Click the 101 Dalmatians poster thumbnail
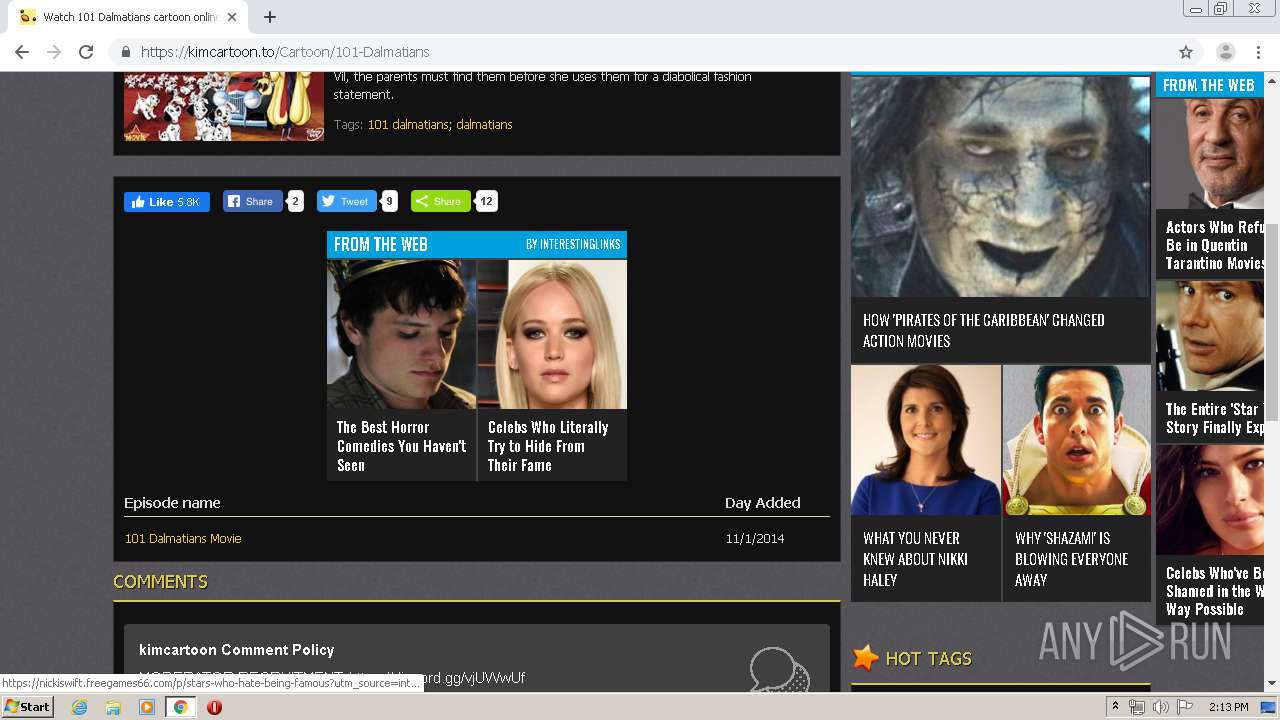This screenshot has width=1280, height=720. coord(224,106)
